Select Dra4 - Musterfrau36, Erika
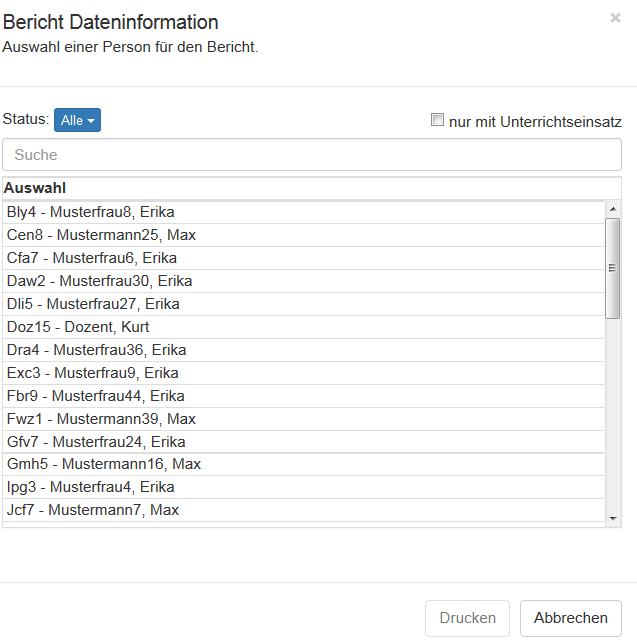The height and width of the screenshot is (642, 637). coord(96,350)
